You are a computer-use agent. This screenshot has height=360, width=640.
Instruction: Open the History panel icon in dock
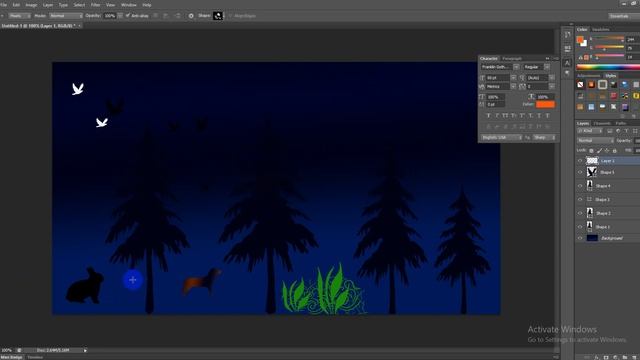click(x=567, y=35)
